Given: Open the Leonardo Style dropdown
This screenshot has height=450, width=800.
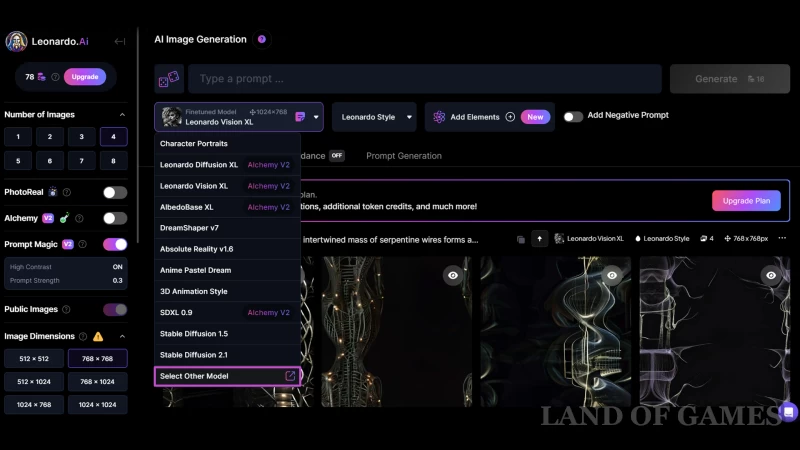Looking at the screenshot, I should coord(374,117).
